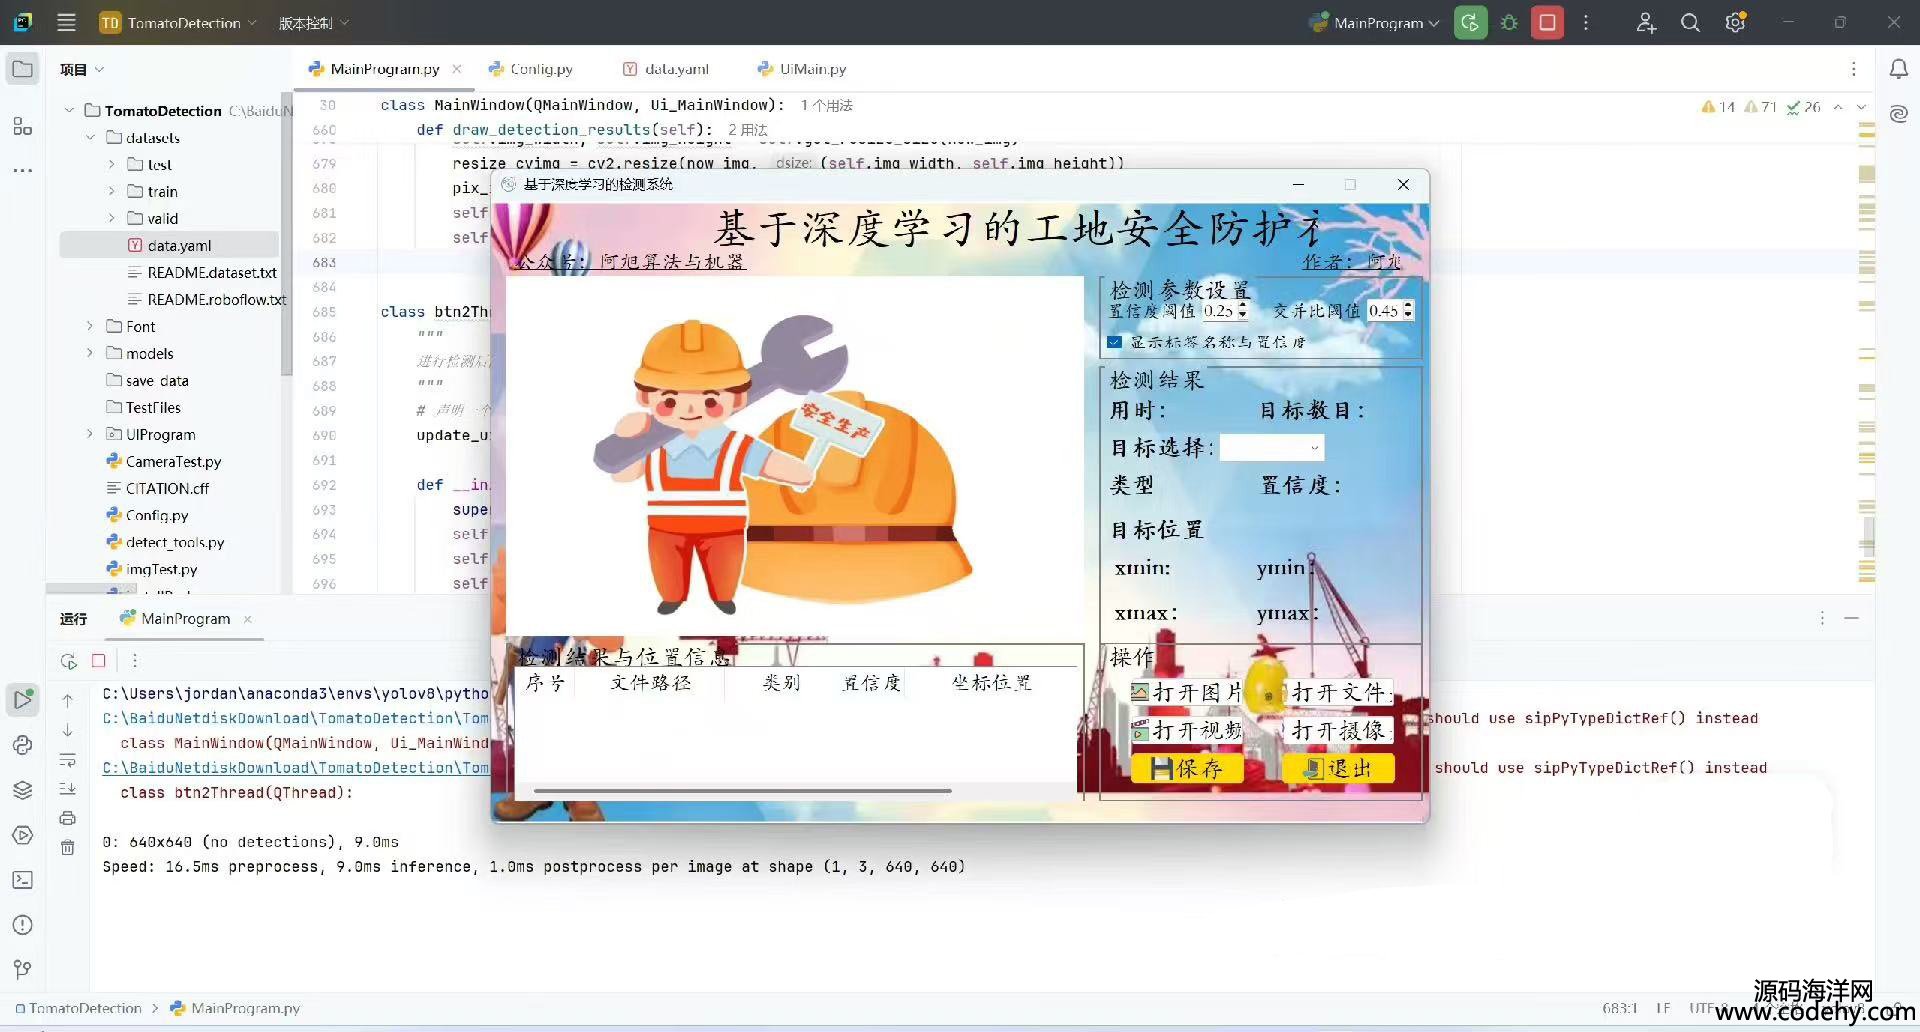The width and height of the screenshot is (1920, 1032).
Task: Expand the UIProgram folder
Action: pos(90,434)
